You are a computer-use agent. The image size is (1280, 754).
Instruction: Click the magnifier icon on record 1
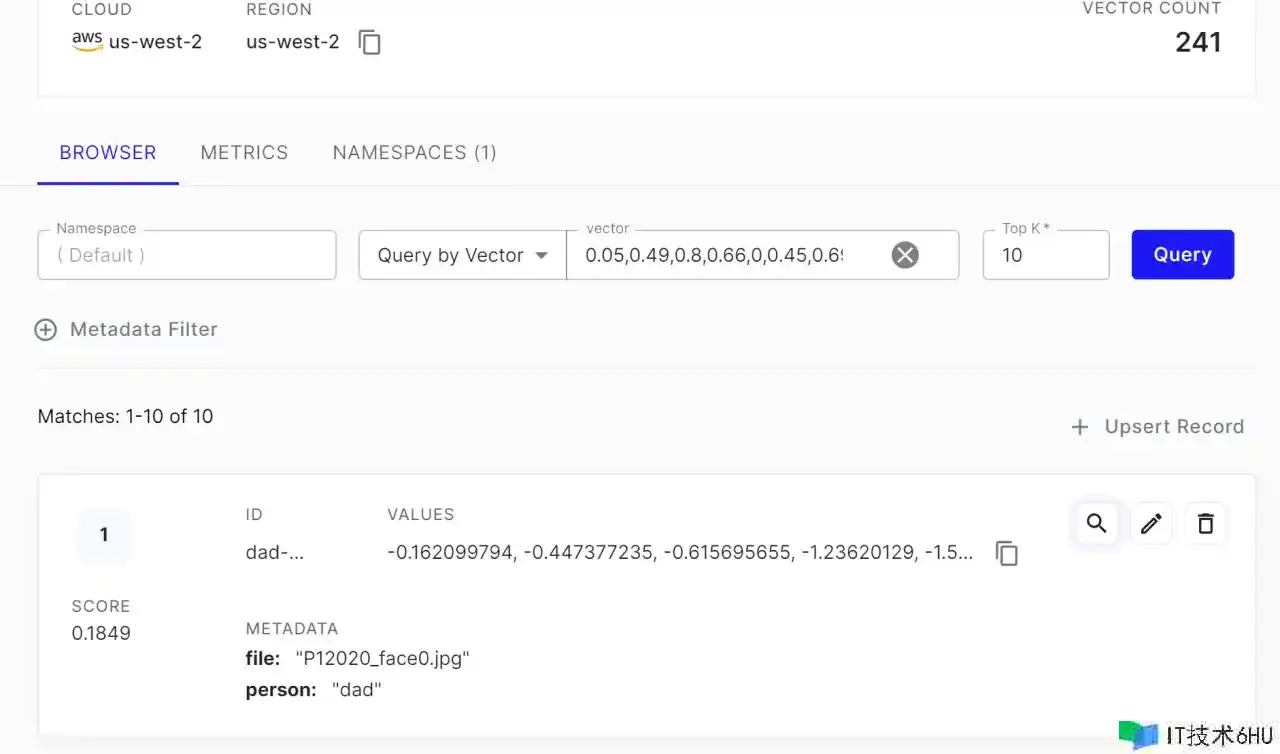(x=1096, y=523)
